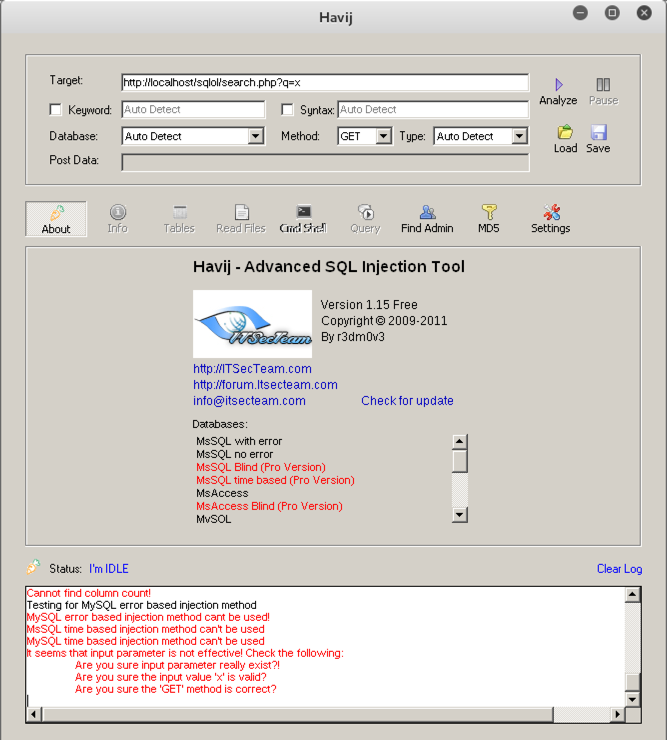Expand the Method GET dropdown
This screenshot has width=667, height=740.
coord(384,136)
